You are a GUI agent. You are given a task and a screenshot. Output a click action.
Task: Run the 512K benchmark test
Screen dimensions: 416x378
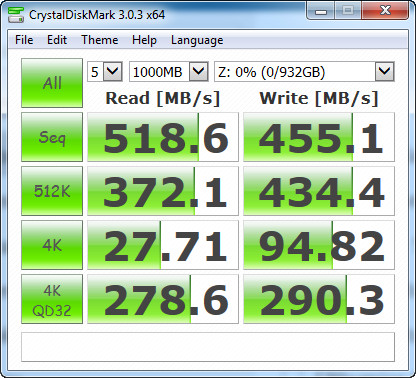pyautogui.click(x=52, y=191)
